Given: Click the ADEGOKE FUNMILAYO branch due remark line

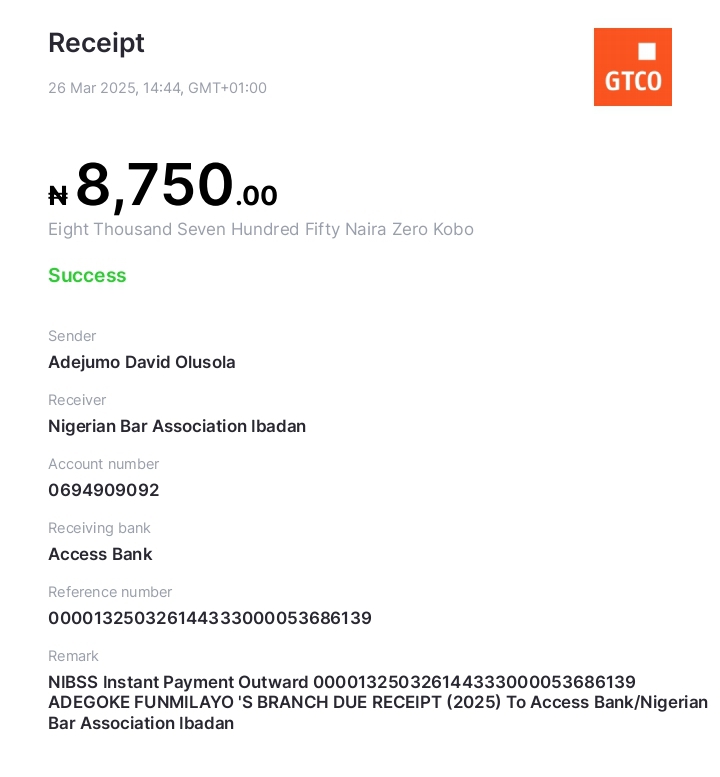Looking at the screenshot, I should pyautogui.click(x=378, y=702).
